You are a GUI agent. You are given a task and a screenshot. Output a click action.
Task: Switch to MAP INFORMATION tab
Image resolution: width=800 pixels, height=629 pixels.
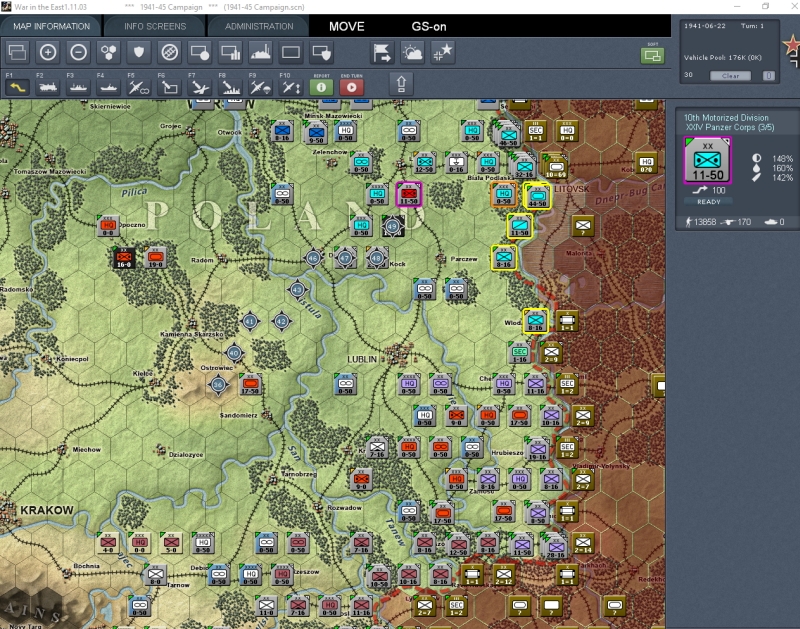tap(51, 26)
